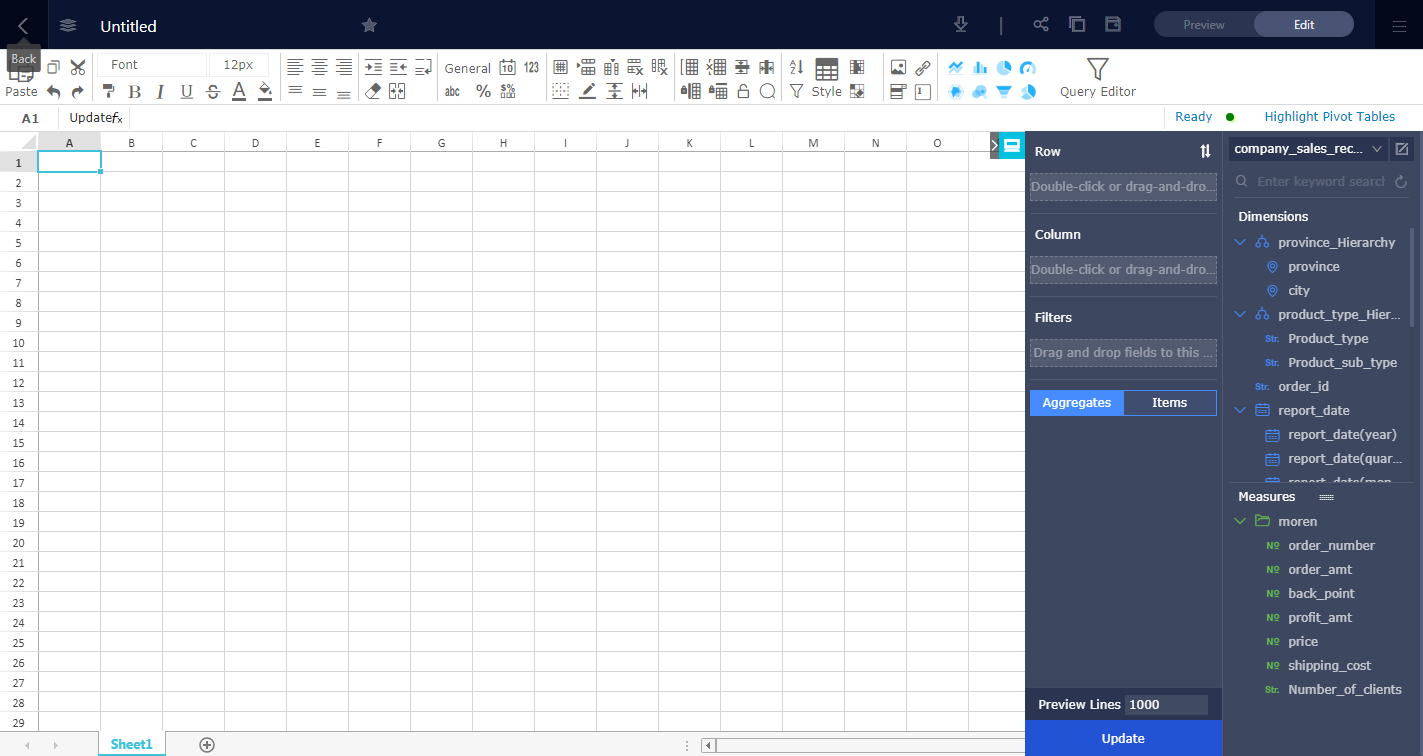Screen dimensions: 1423x756
Task: Insert a pie chart from the toolbar
Action: [1004, 68]
